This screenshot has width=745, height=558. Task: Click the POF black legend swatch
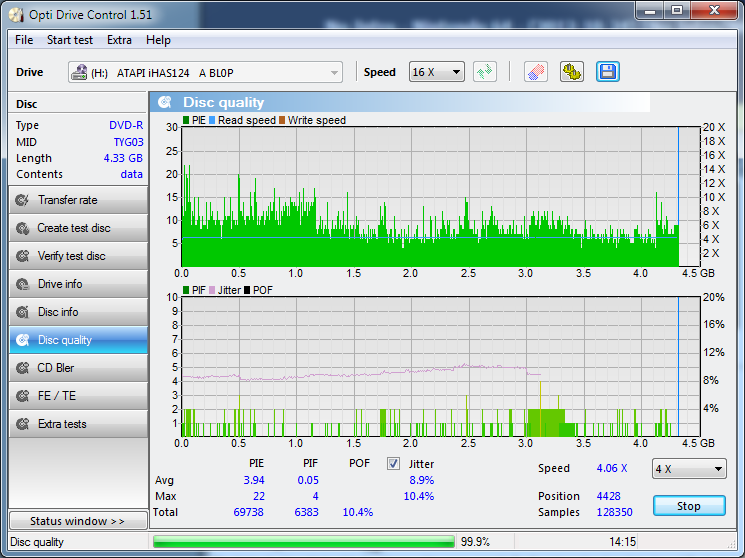[x=247, y=290]
